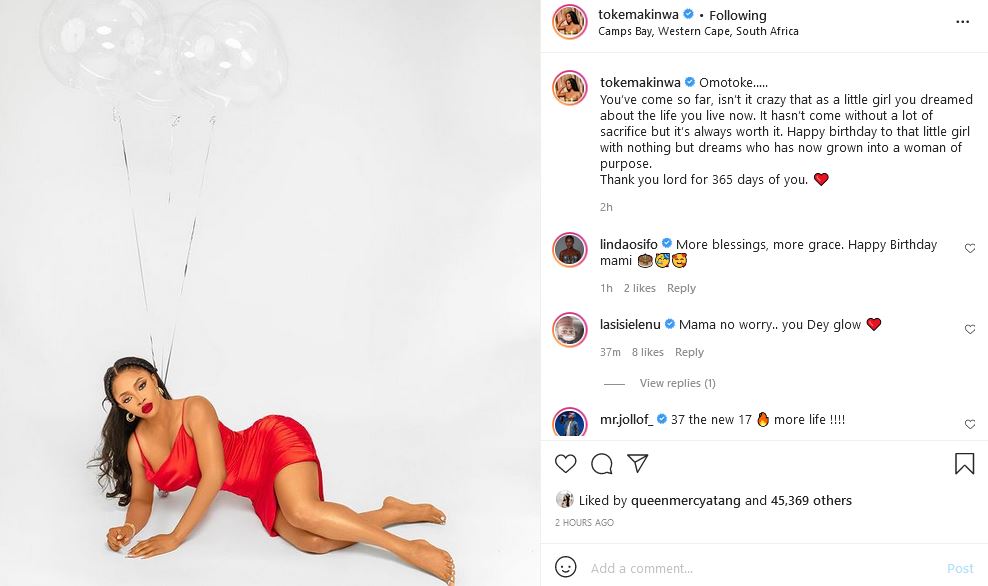Click the Post comment button
Screen dimensions: 988x586
tap(960, 568)
